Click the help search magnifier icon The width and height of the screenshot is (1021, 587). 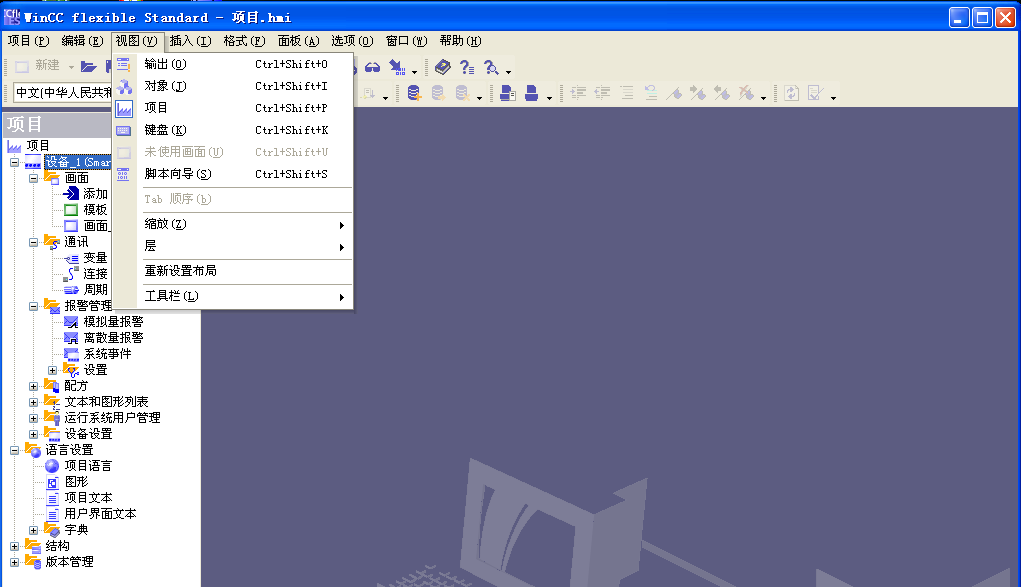point(491,67)
